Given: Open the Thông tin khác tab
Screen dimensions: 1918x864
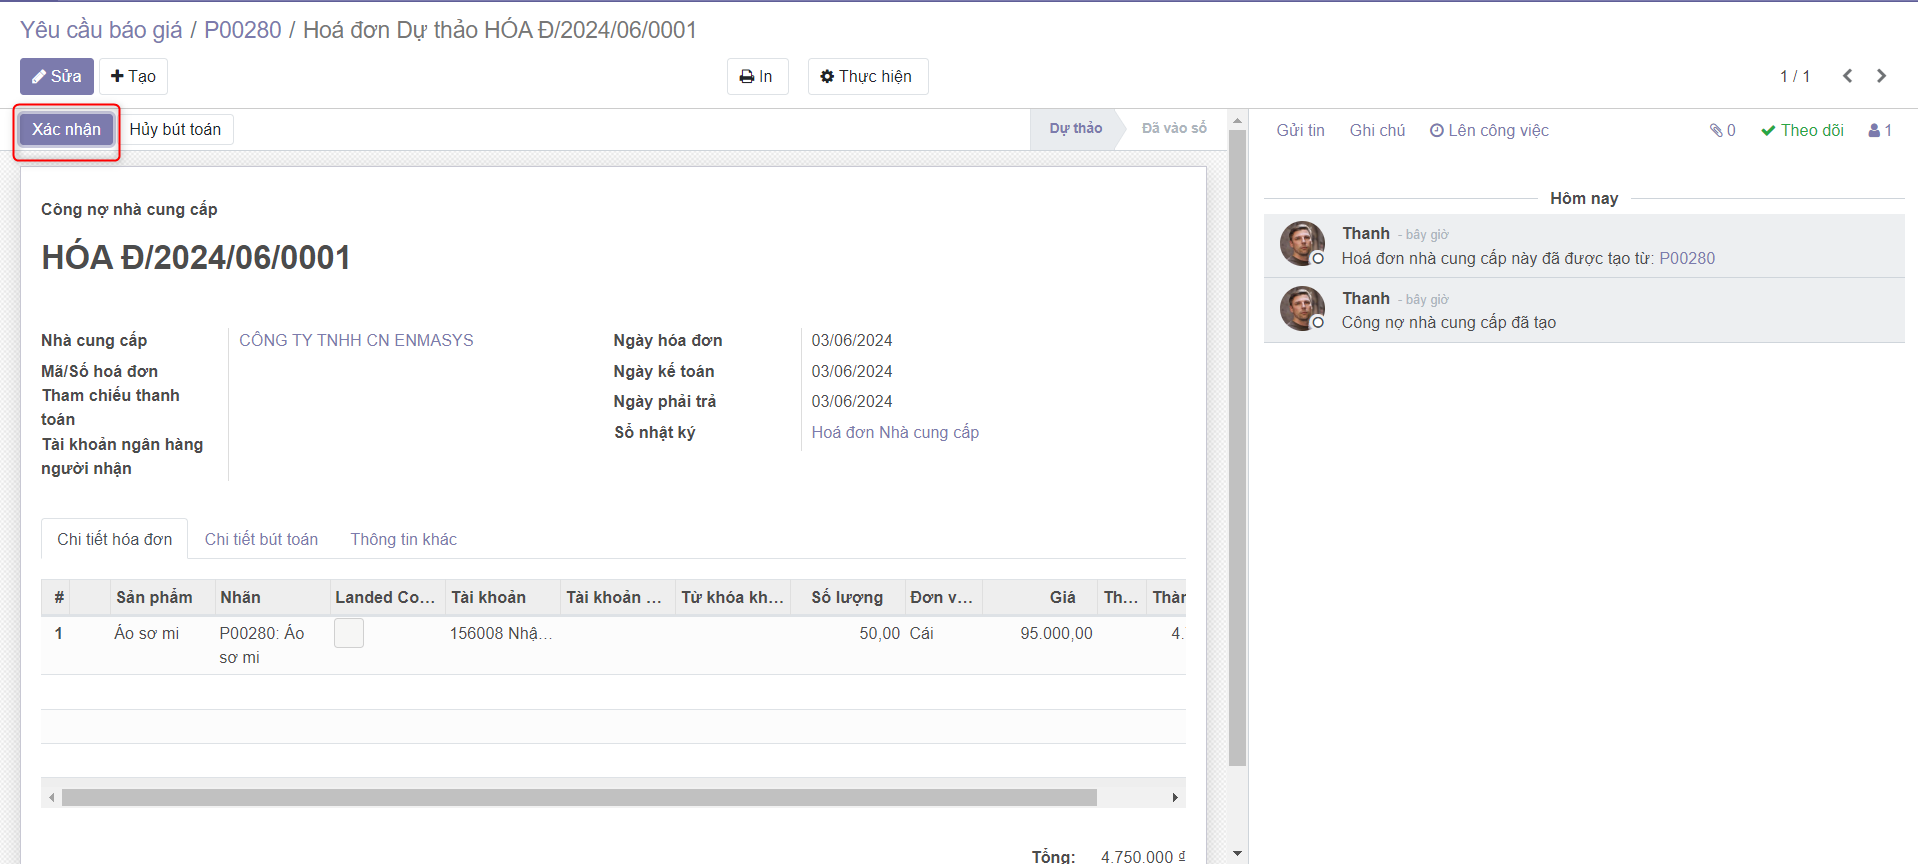Looking at the screenshot, I should pyautogui.click(x=403, y=539).
